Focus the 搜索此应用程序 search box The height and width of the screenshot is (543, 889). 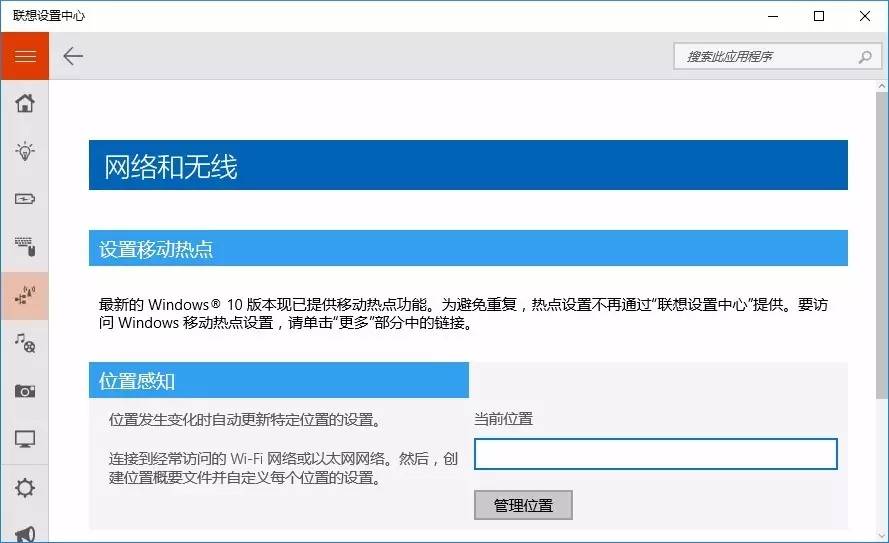(x=777, y=56)
